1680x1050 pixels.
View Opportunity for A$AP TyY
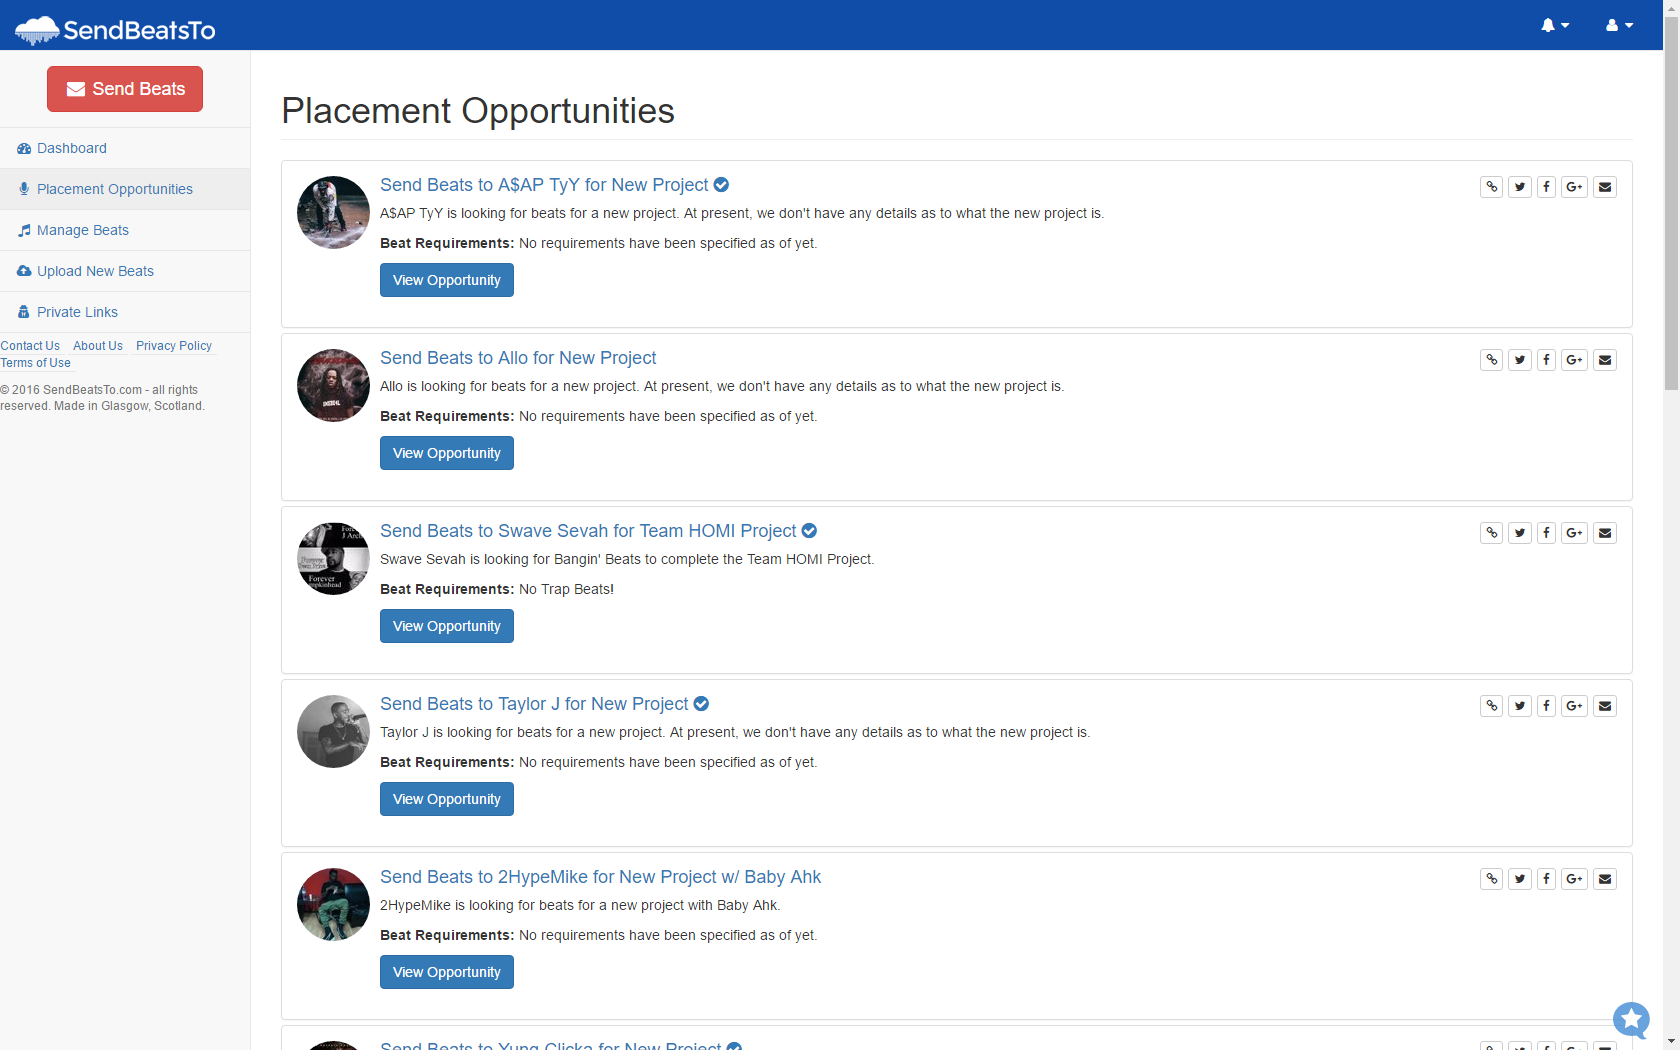(447, 280)
